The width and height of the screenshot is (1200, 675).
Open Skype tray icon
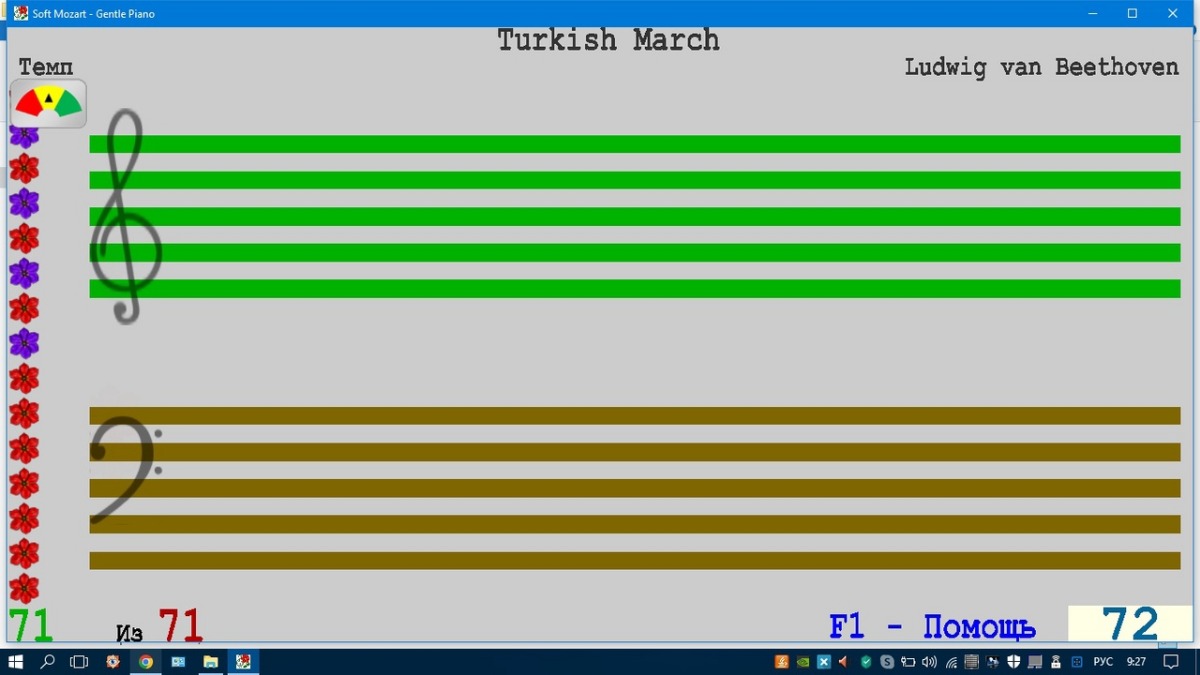887,662
